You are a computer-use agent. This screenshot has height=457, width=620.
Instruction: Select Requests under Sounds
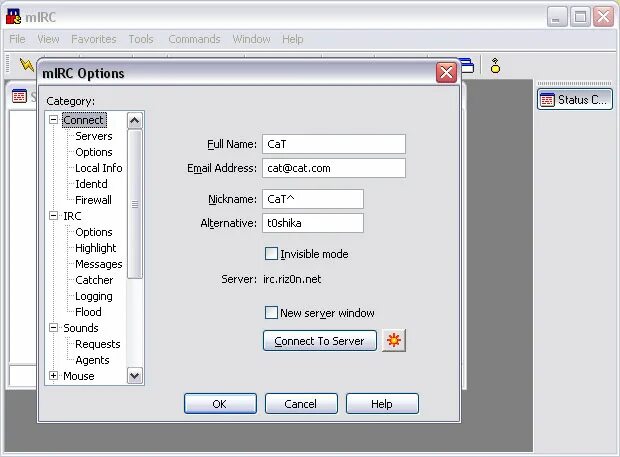(x=98, y=344)
